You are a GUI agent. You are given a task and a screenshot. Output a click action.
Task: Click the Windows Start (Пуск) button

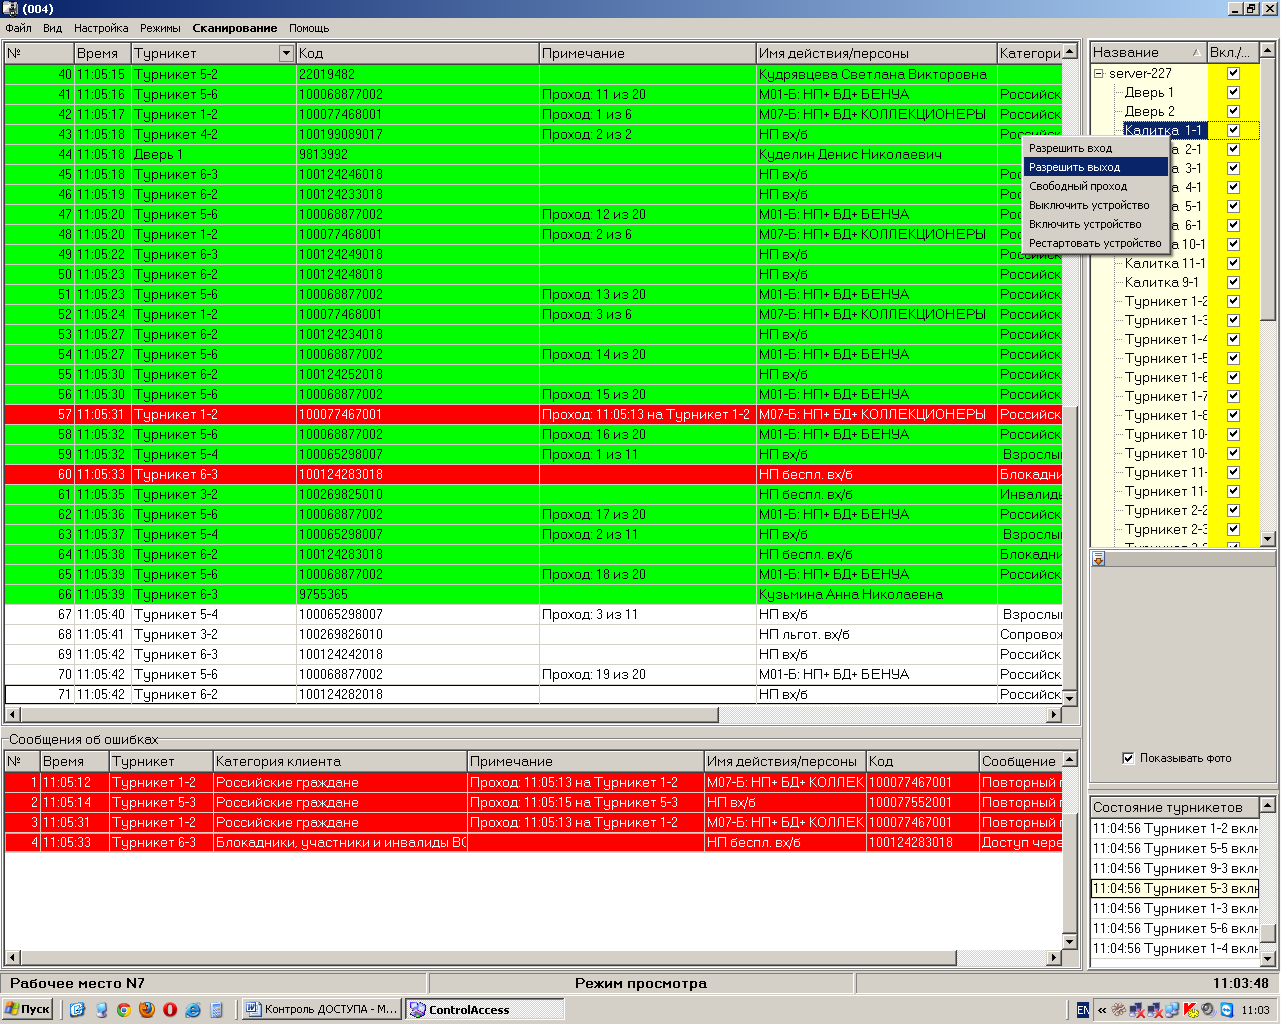point(27,1009)
